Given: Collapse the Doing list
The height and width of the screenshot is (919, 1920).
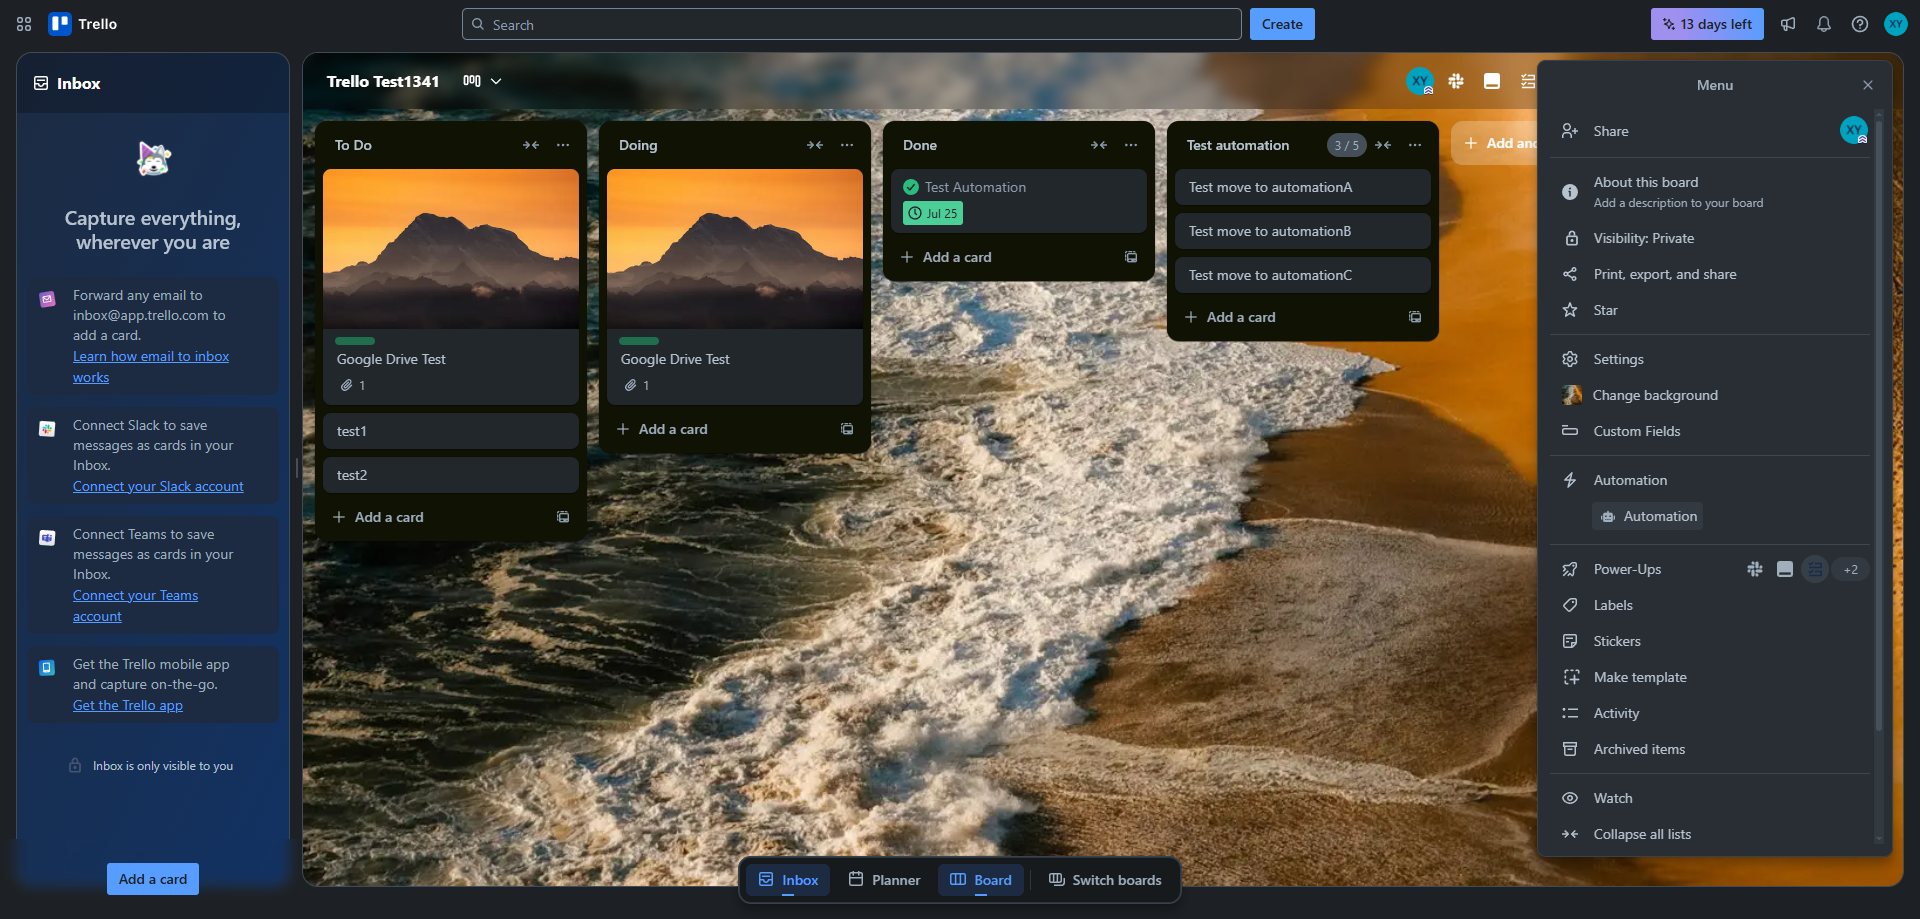Looking at the screenshot, I should click(815, 145).
